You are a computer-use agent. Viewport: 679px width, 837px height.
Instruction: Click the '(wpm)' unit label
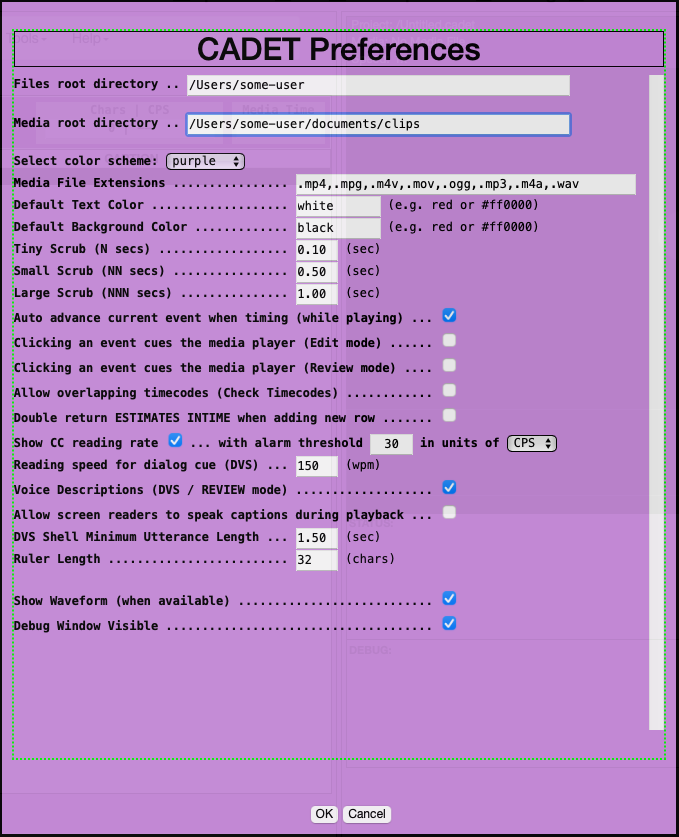click(x=363, y=464)
